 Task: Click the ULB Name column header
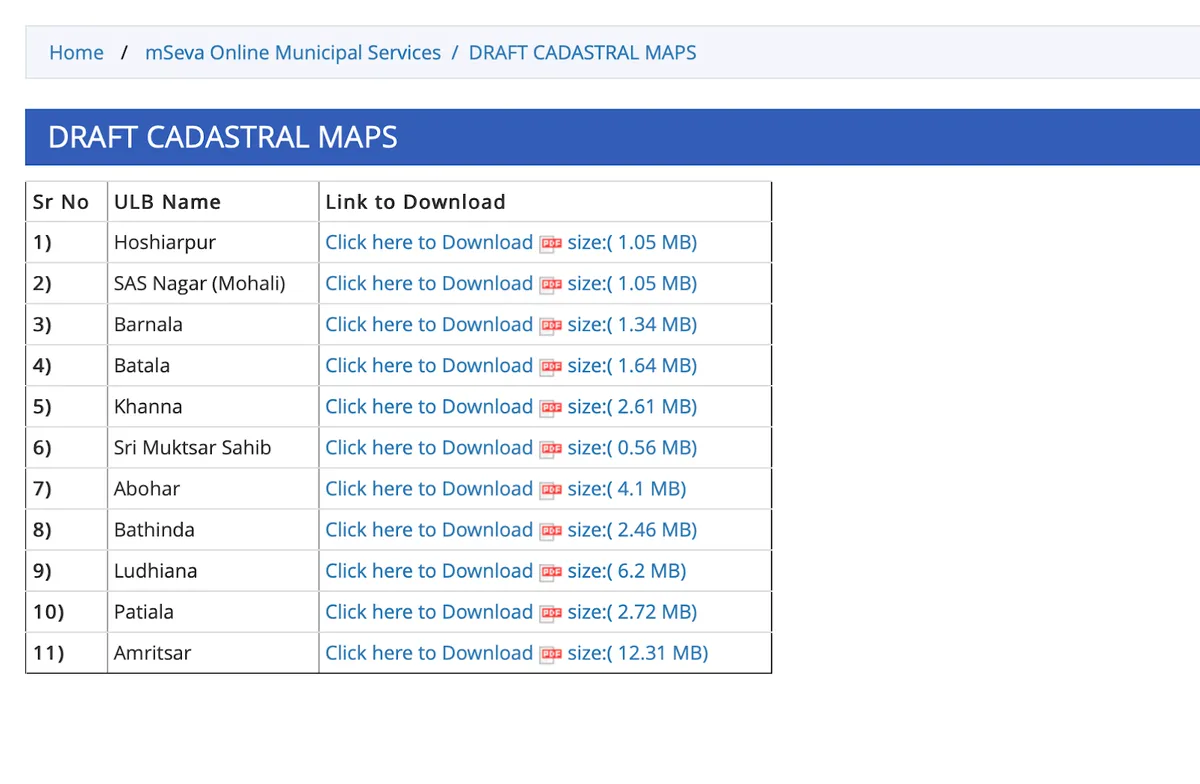(x=167, y=202)
